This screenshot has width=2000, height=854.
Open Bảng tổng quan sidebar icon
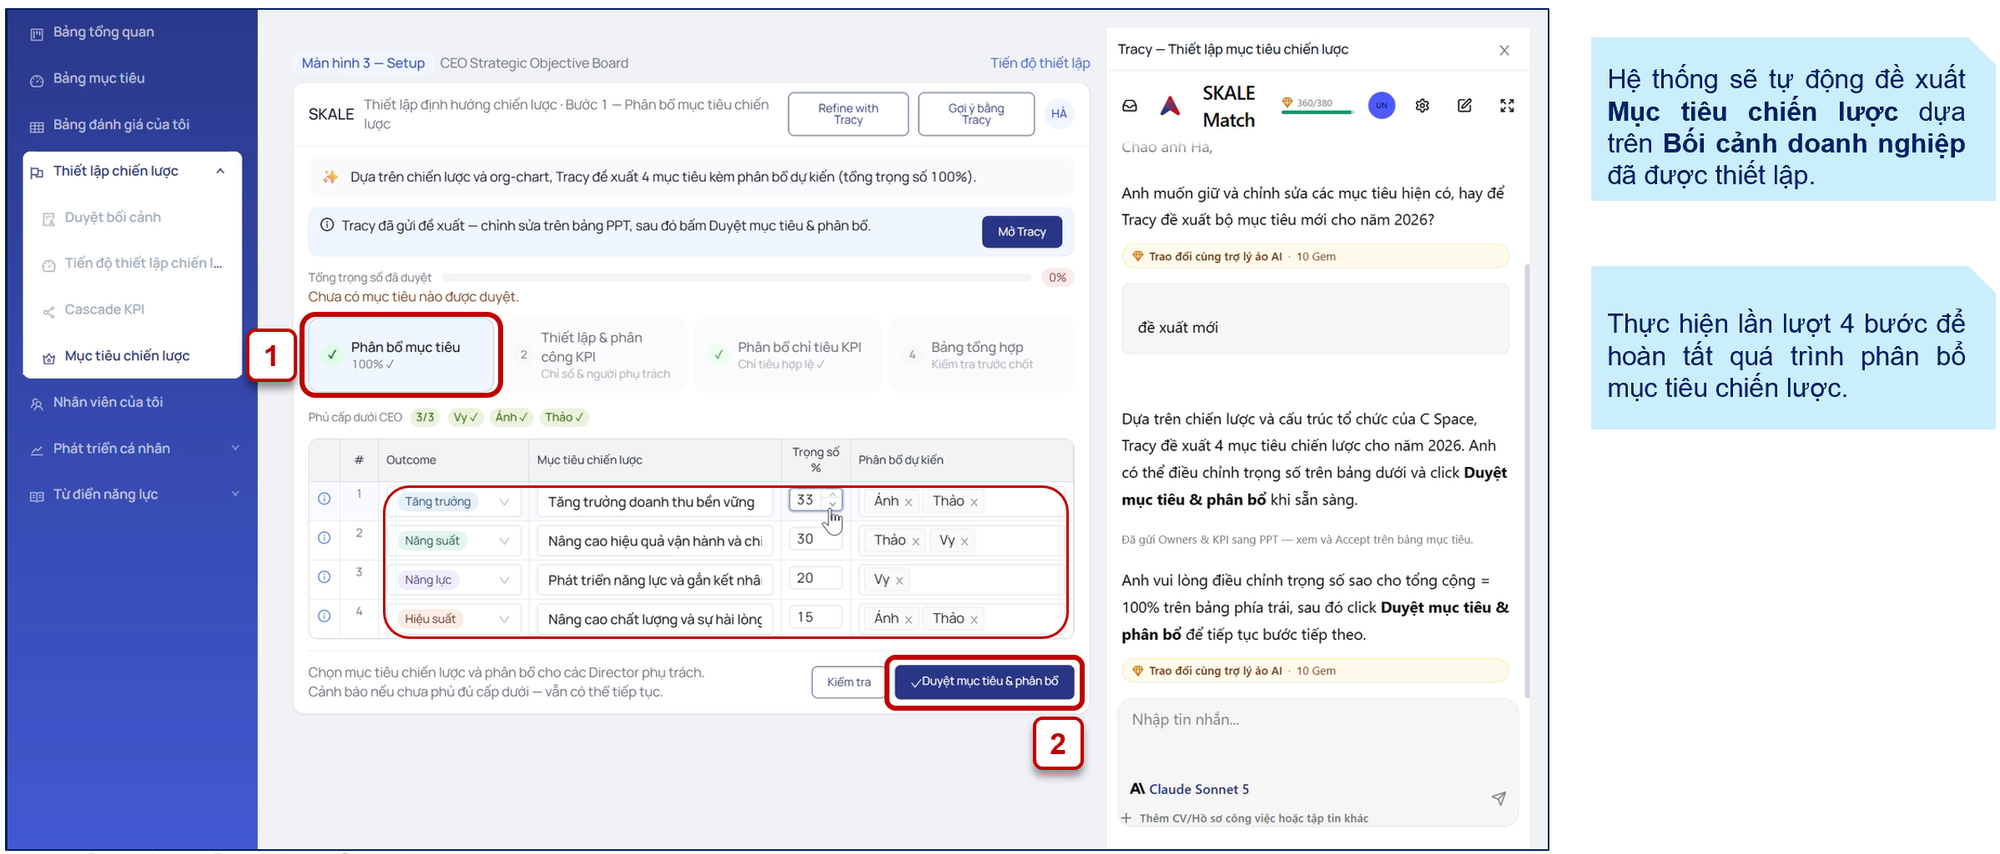pyautogui.click(x=37, y=34)
